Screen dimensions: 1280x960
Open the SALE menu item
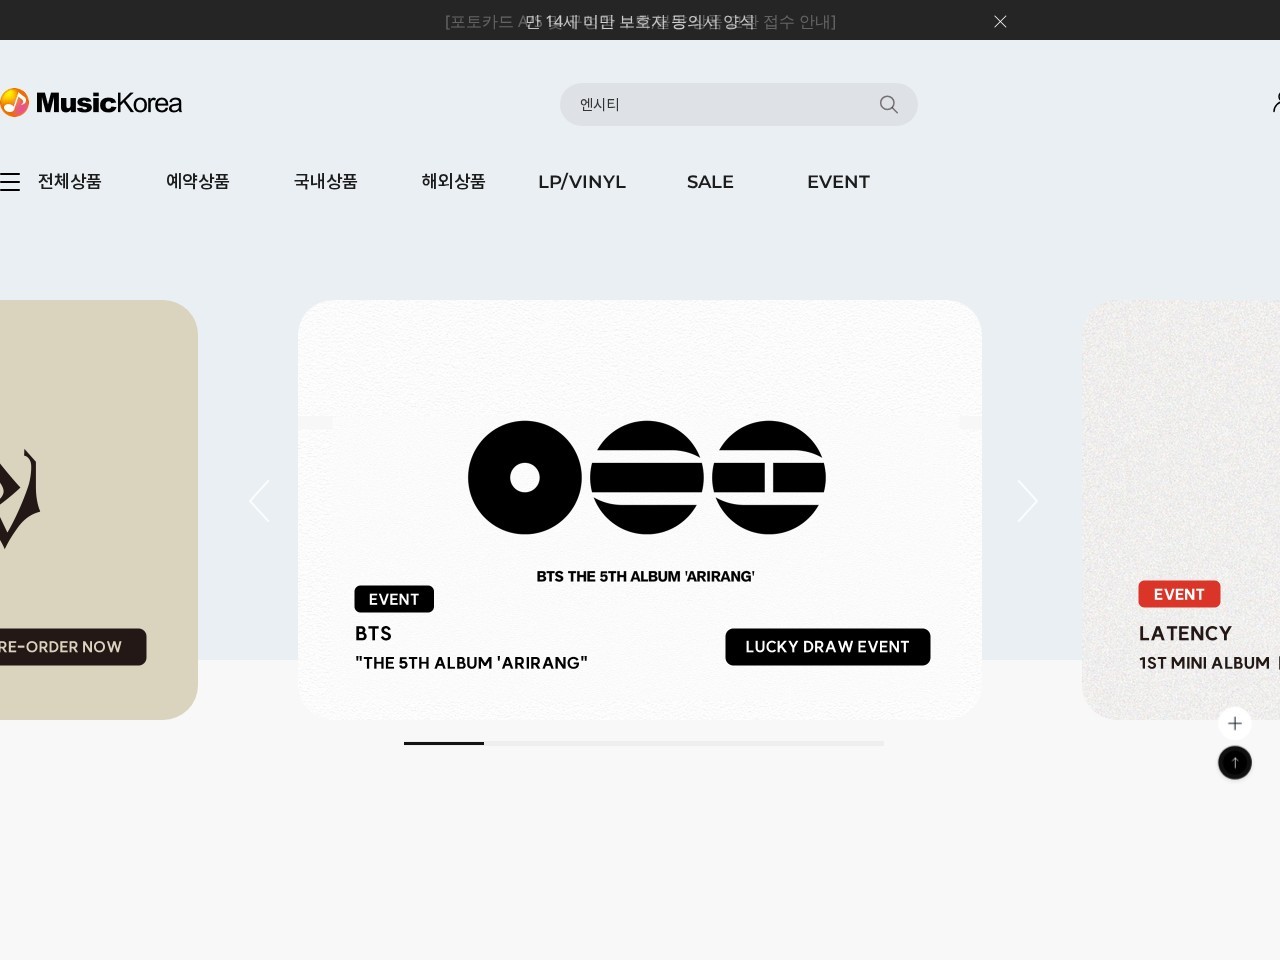click(x=710, y=182)
